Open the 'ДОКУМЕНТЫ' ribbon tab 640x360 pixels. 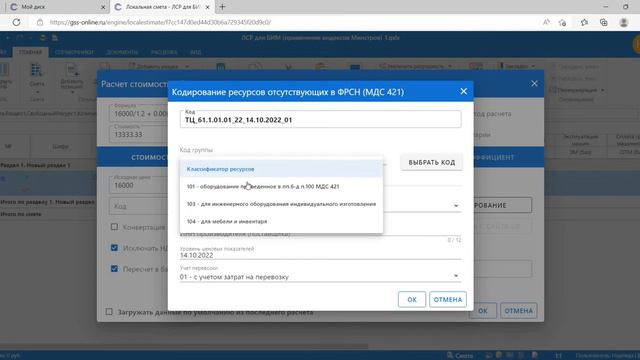click(x=122, y=52)
